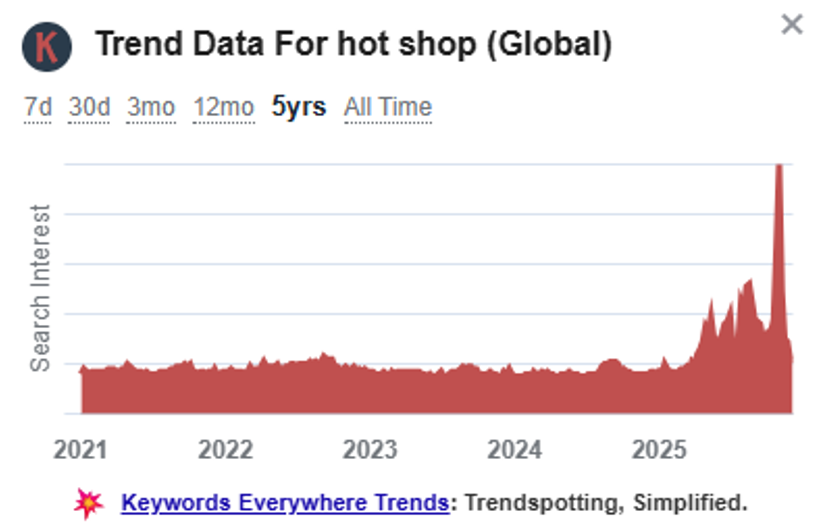Image resolution: width=818 pixels, height=523 pixels.
Task: Click the 2024 x-axis label
Action: 515,449
